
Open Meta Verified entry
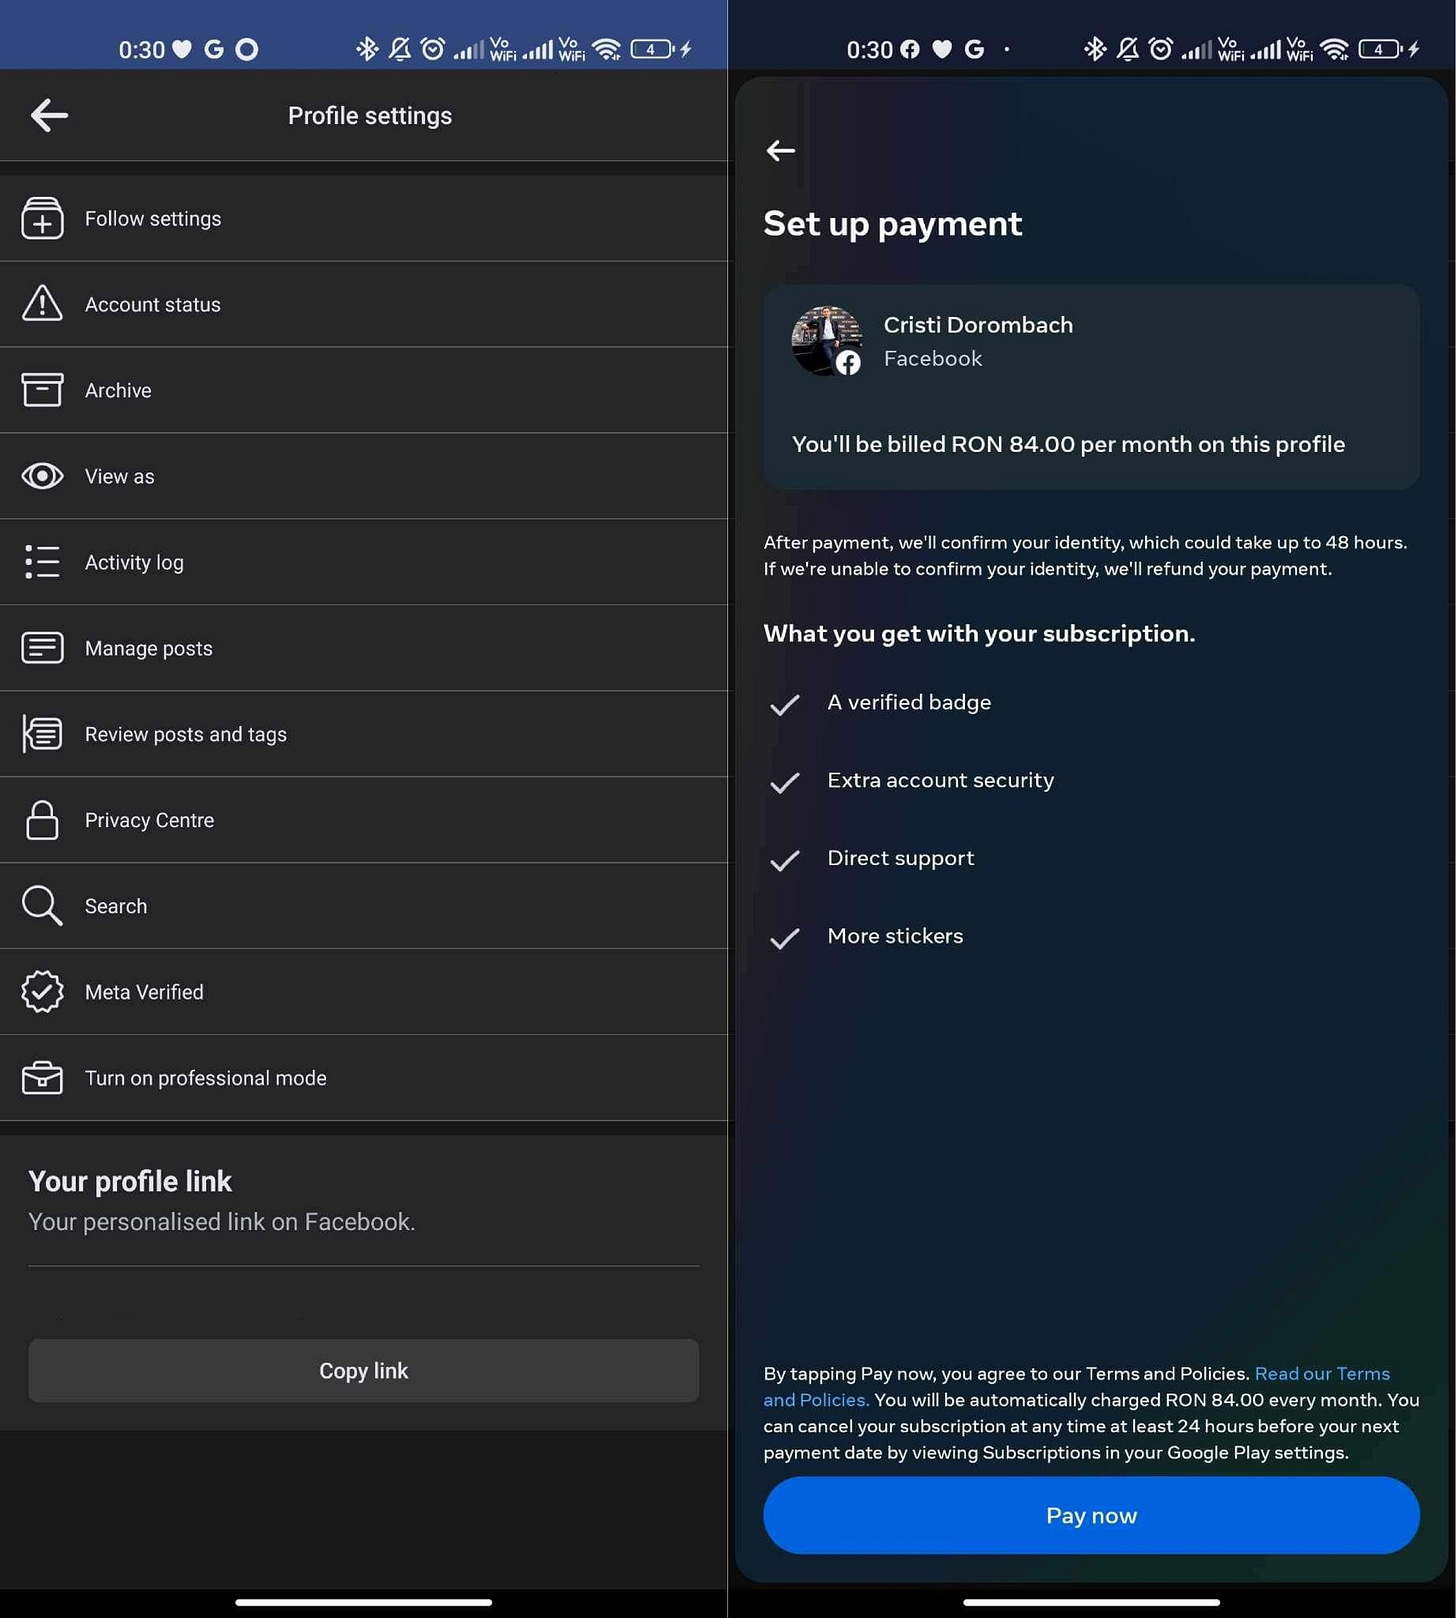364,992
